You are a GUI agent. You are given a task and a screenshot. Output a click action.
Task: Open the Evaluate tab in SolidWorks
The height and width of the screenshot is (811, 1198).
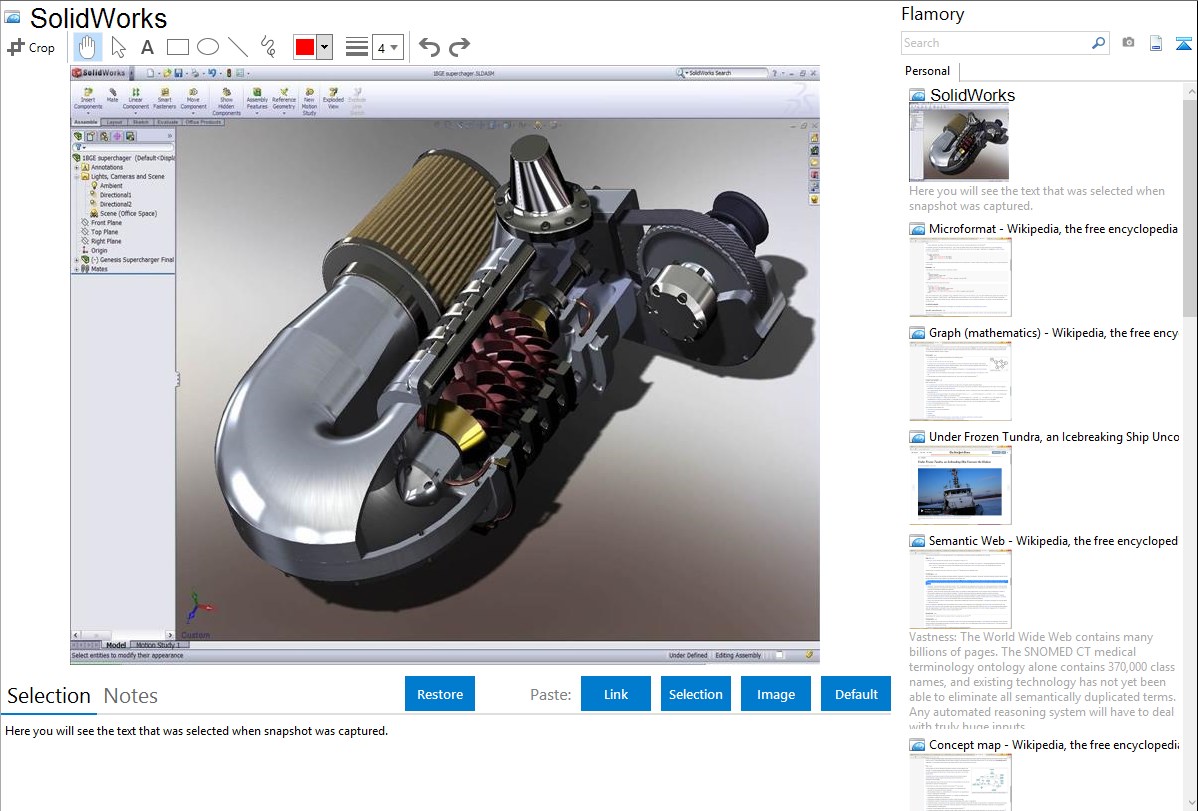tap(167, 122)
